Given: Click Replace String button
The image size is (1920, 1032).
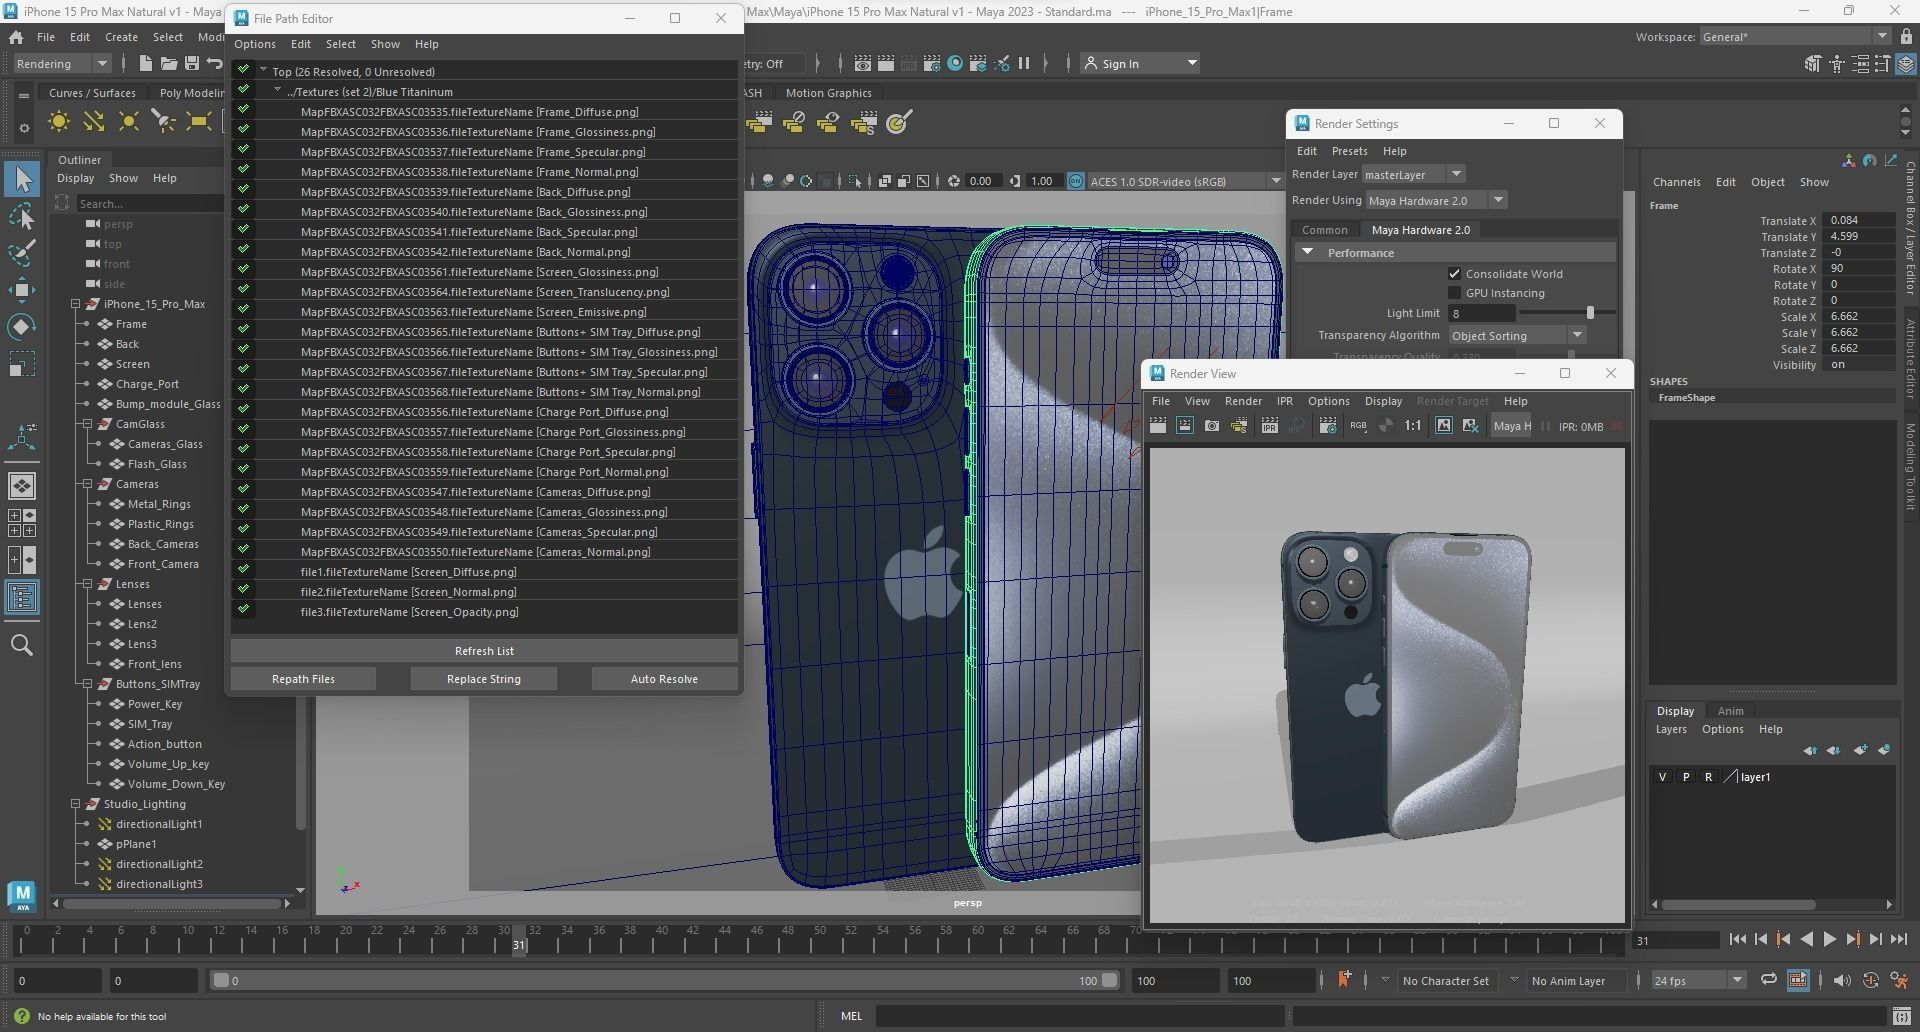Looking at the screenshot, I should pyautogui.click(x=484, y=679).
